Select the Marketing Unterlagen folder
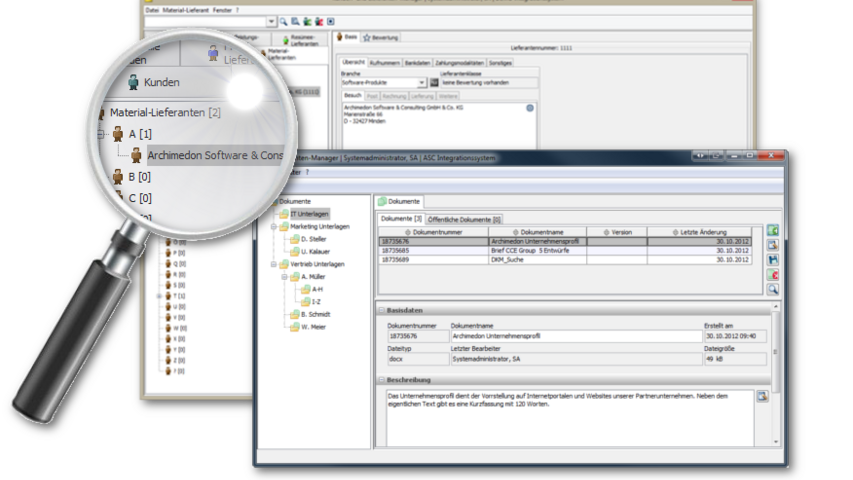Screen dimensions: 853x480 pyautogui.click(x=320, y=227)
